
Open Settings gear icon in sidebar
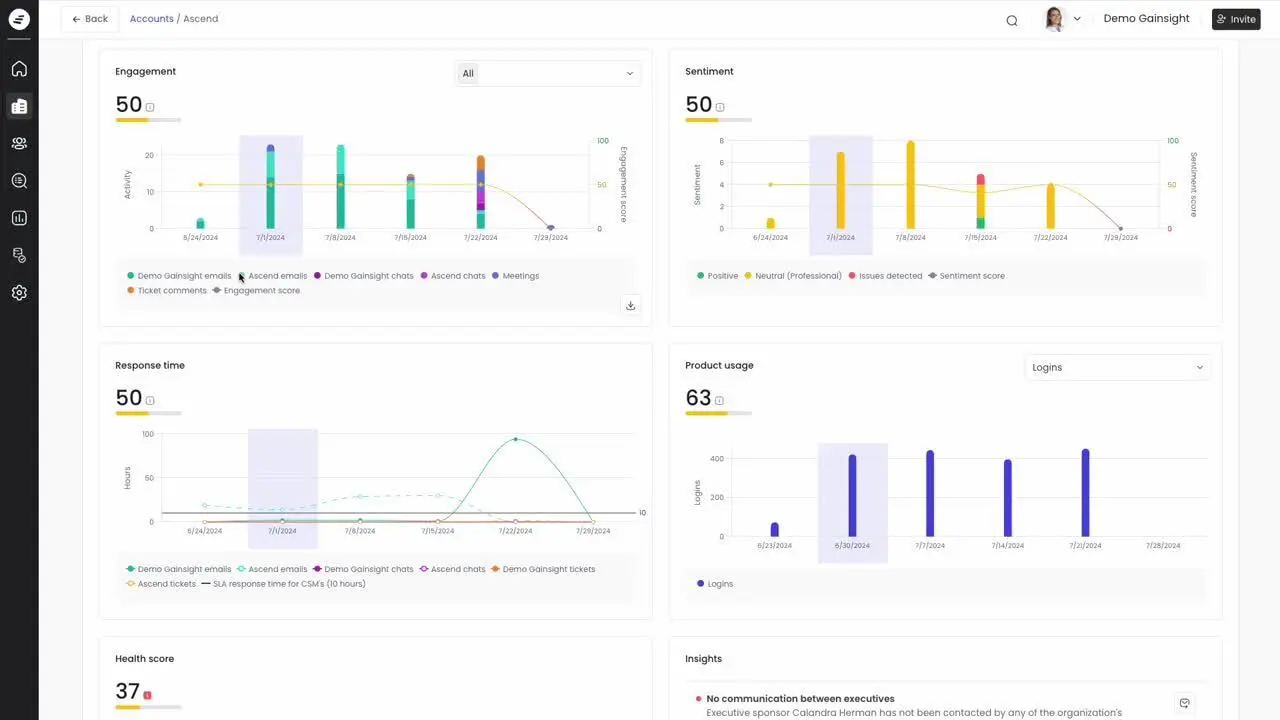tap(19, 293)
